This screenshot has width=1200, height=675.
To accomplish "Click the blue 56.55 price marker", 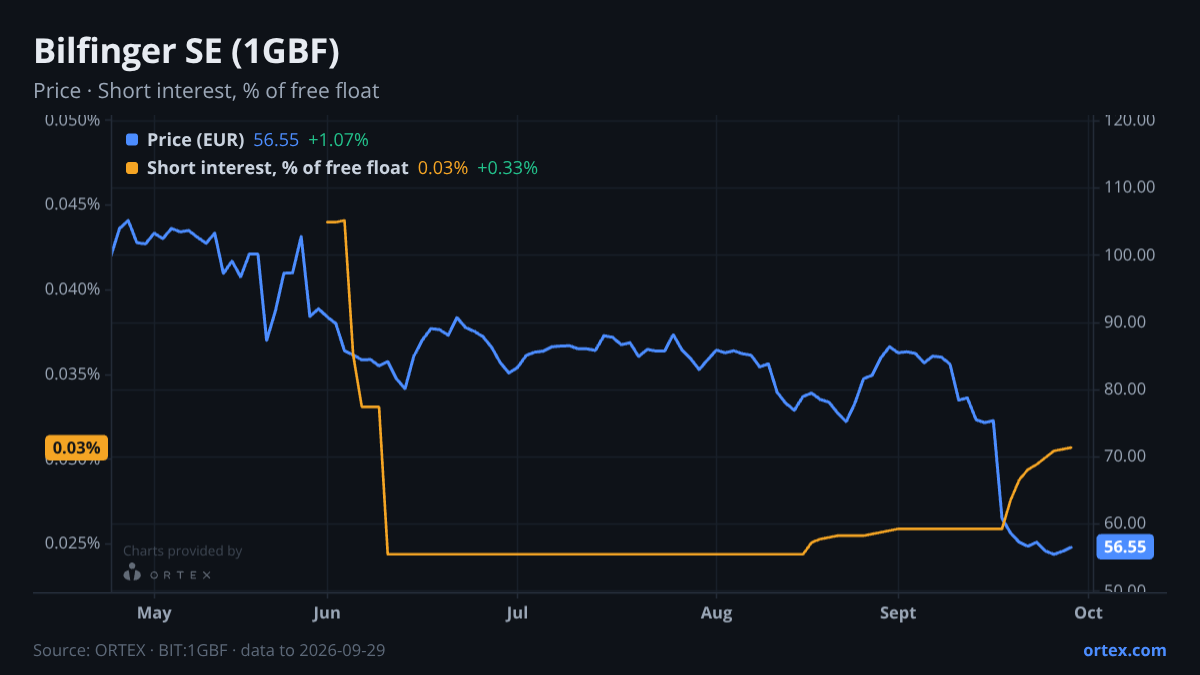I will point(1125,547).
